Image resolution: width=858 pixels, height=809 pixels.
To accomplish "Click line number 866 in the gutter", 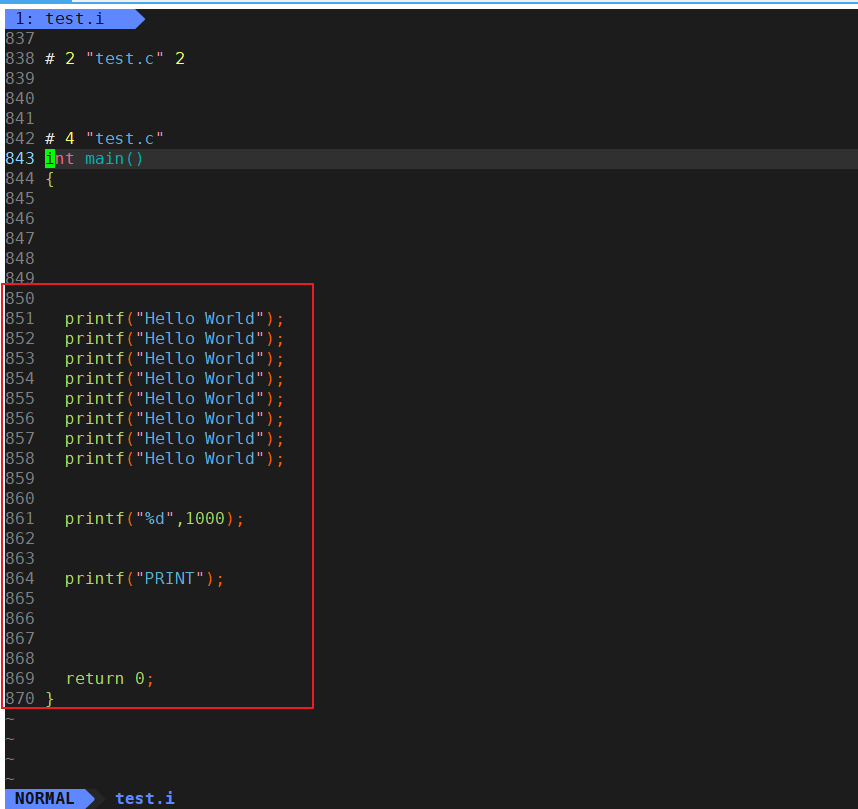I will point(20,619).
